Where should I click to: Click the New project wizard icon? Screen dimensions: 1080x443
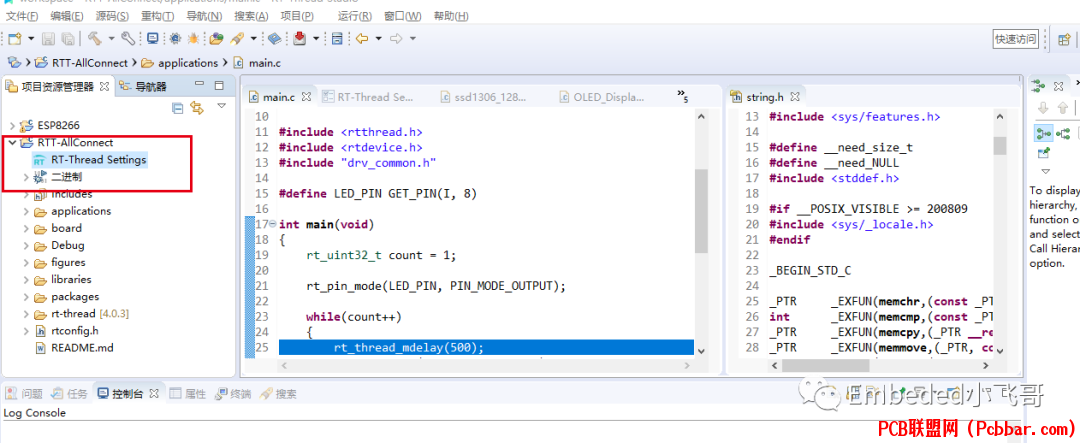click(15, 39)
